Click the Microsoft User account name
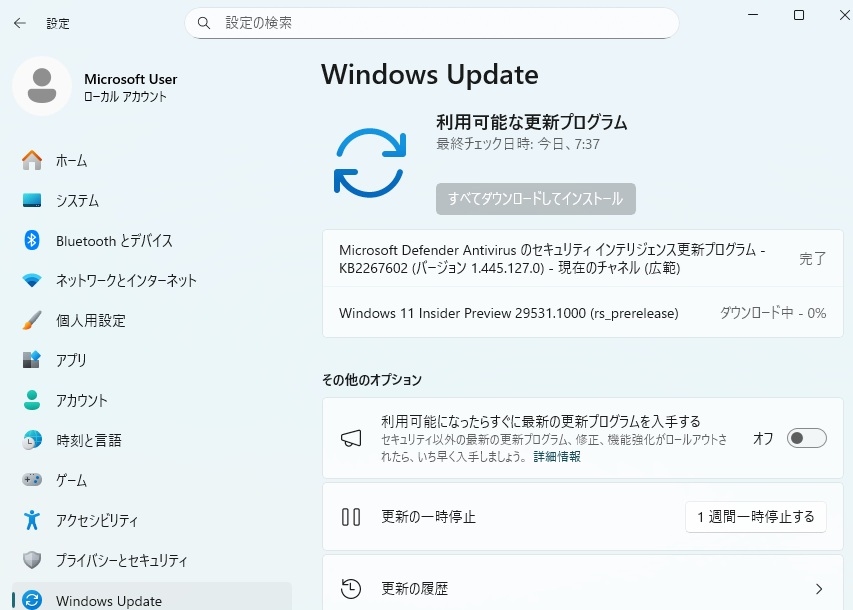The height and width of the screenshot is (610, 853). (131, 79)
